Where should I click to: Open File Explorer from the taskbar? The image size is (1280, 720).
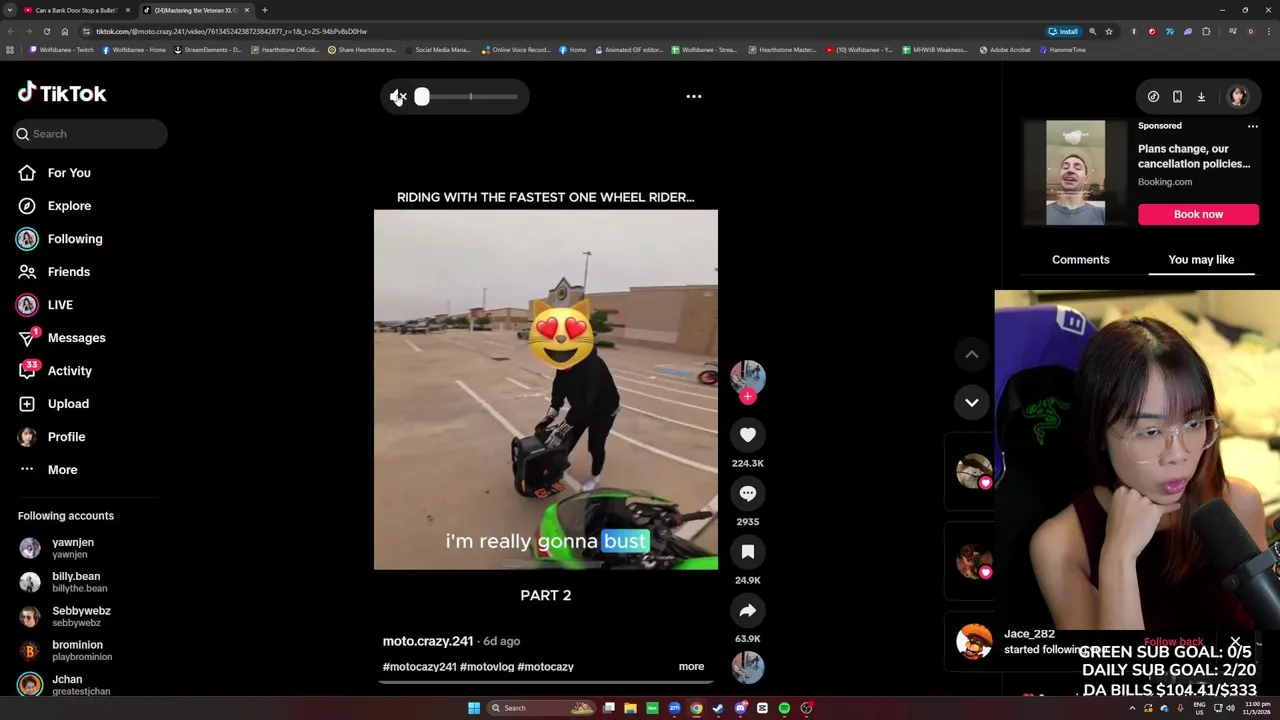(x=630, y=708)
